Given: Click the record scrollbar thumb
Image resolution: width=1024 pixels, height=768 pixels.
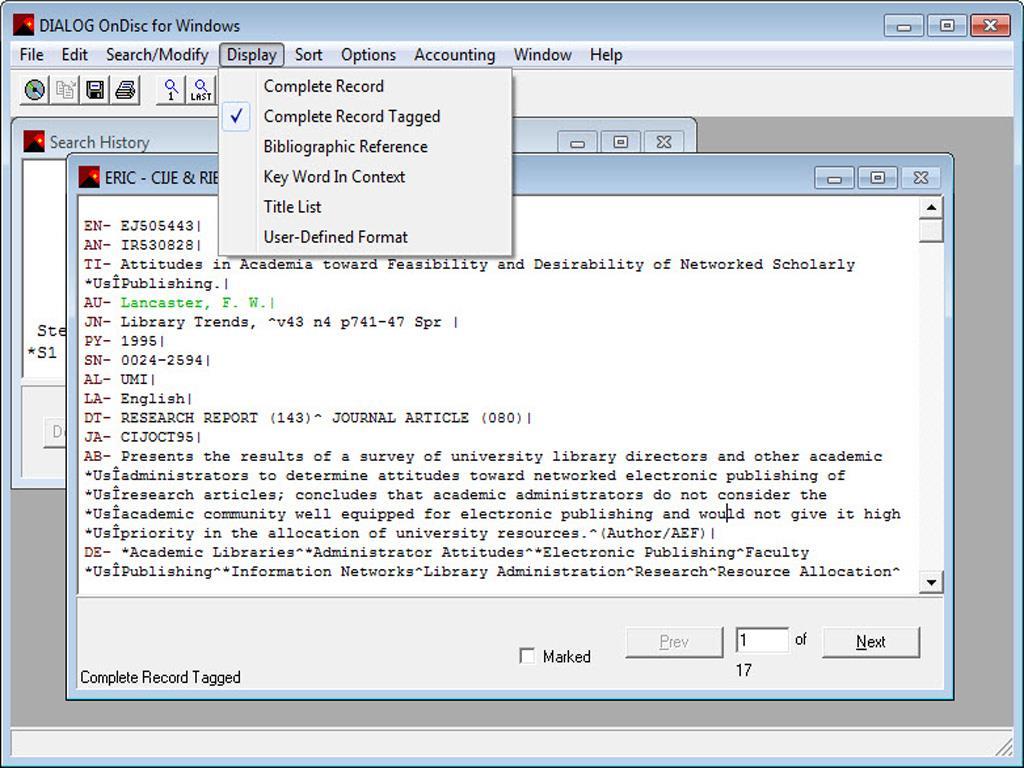Looking at the screenshot, I should pyautogui.click(x=931, y=231).
